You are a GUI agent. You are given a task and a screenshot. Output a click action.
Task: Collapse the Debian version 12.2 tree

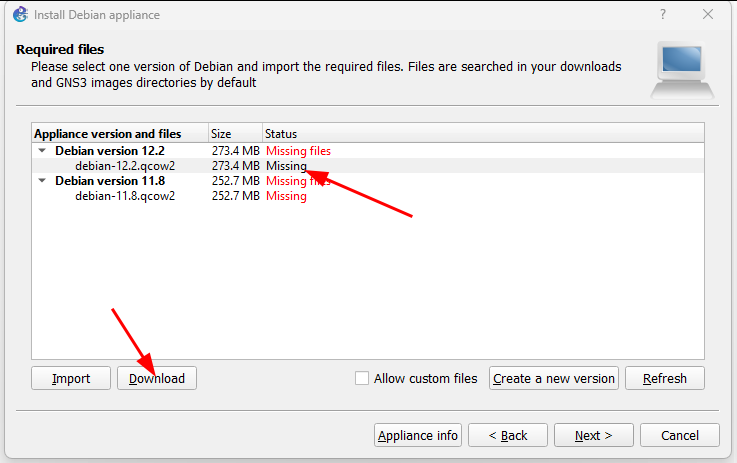pyautogui.click(x=43, y=151)
